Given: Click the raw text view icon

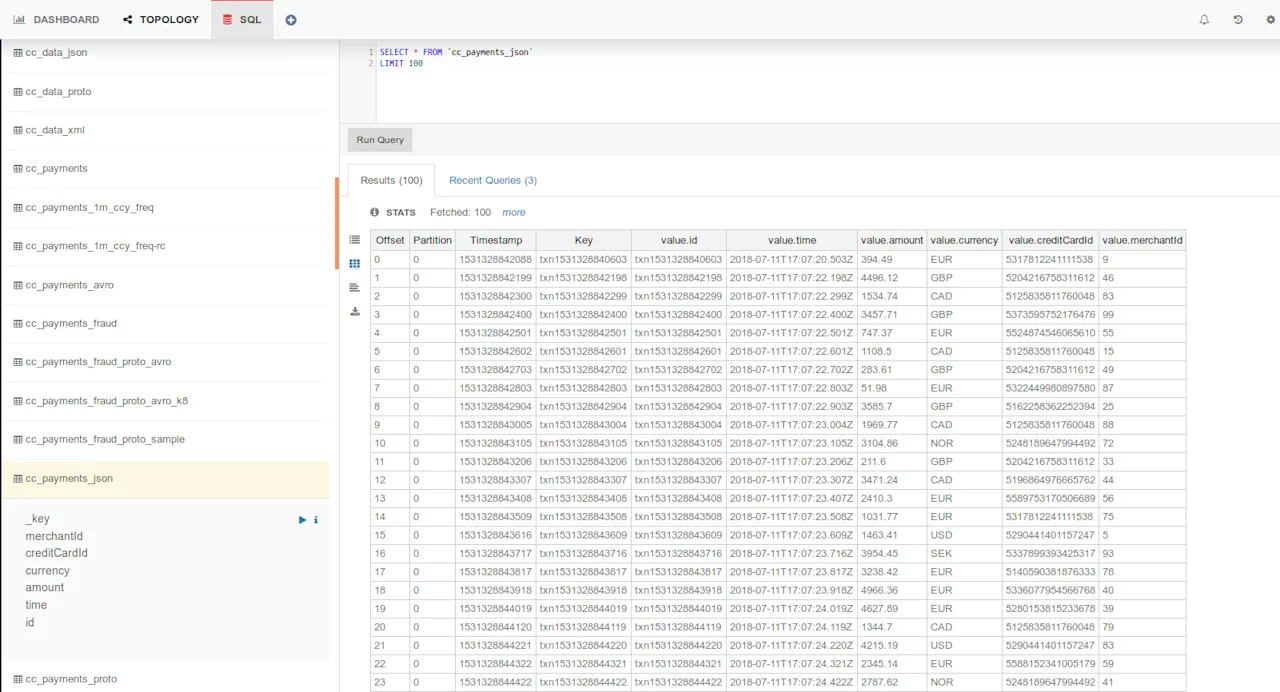Looking at the screenshot, I should click(x=354, y=287).
